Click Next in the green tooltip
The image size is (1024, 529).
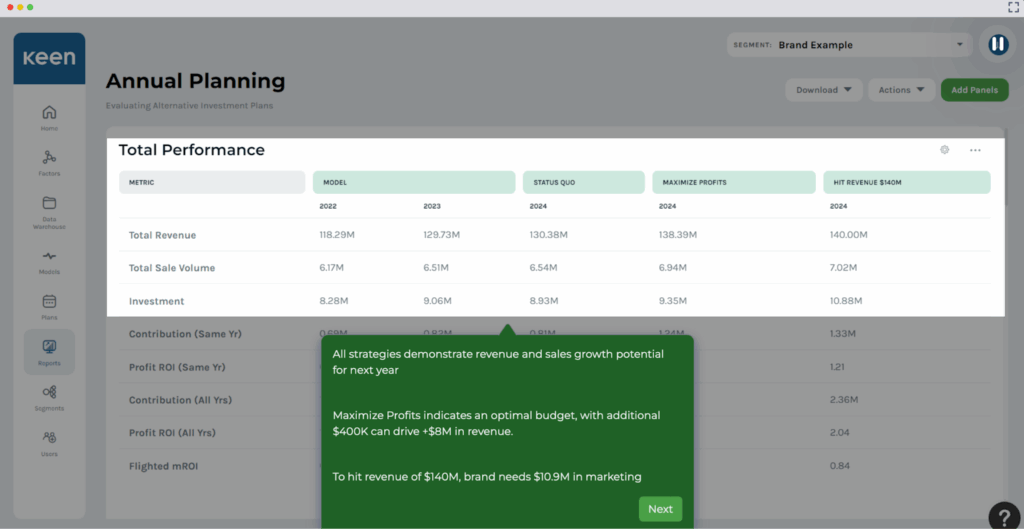[x=660, y=509]
